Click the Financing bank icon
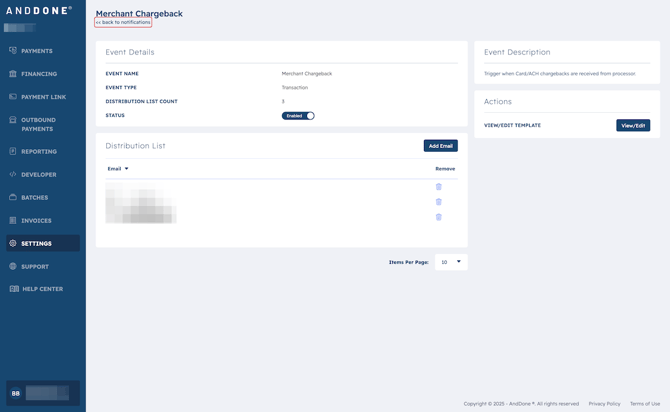Viewport: 670px width, 412px height. tap(13, 74)
